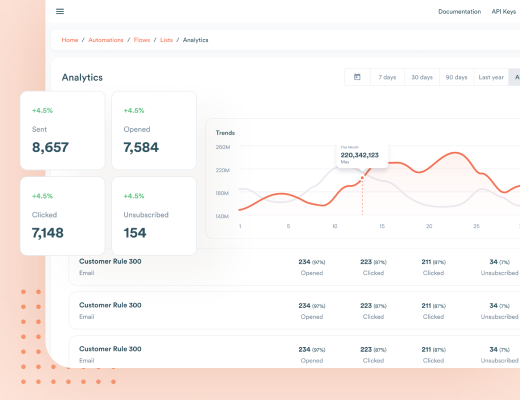Click the Trends chart title

pyautogui.click(x=225, y=133)
